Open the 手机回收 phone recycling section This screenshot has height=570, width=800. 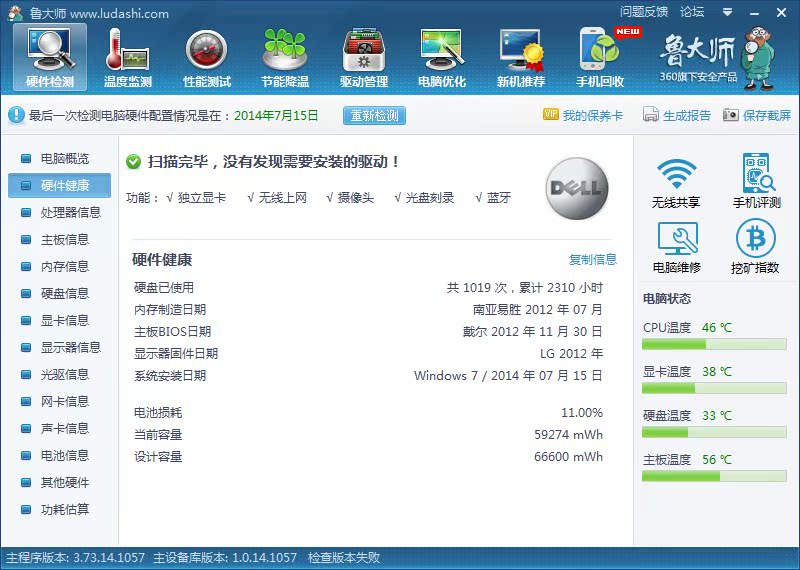pyautogui.click(x=600, y=58)
